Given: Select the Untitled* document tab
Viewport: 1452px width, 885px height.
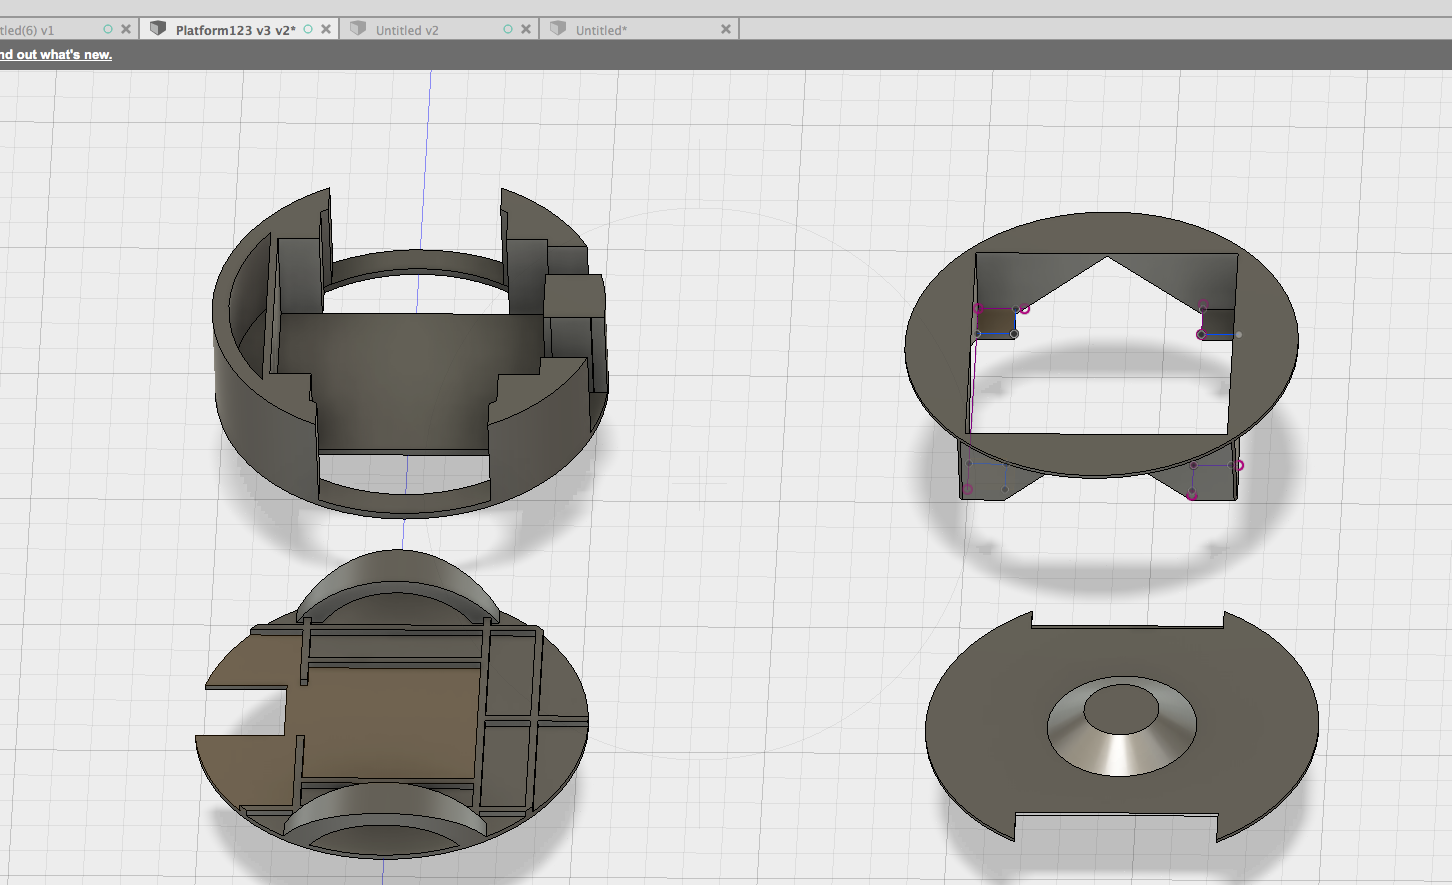Looking at the screenshot, I should (601, 30).
